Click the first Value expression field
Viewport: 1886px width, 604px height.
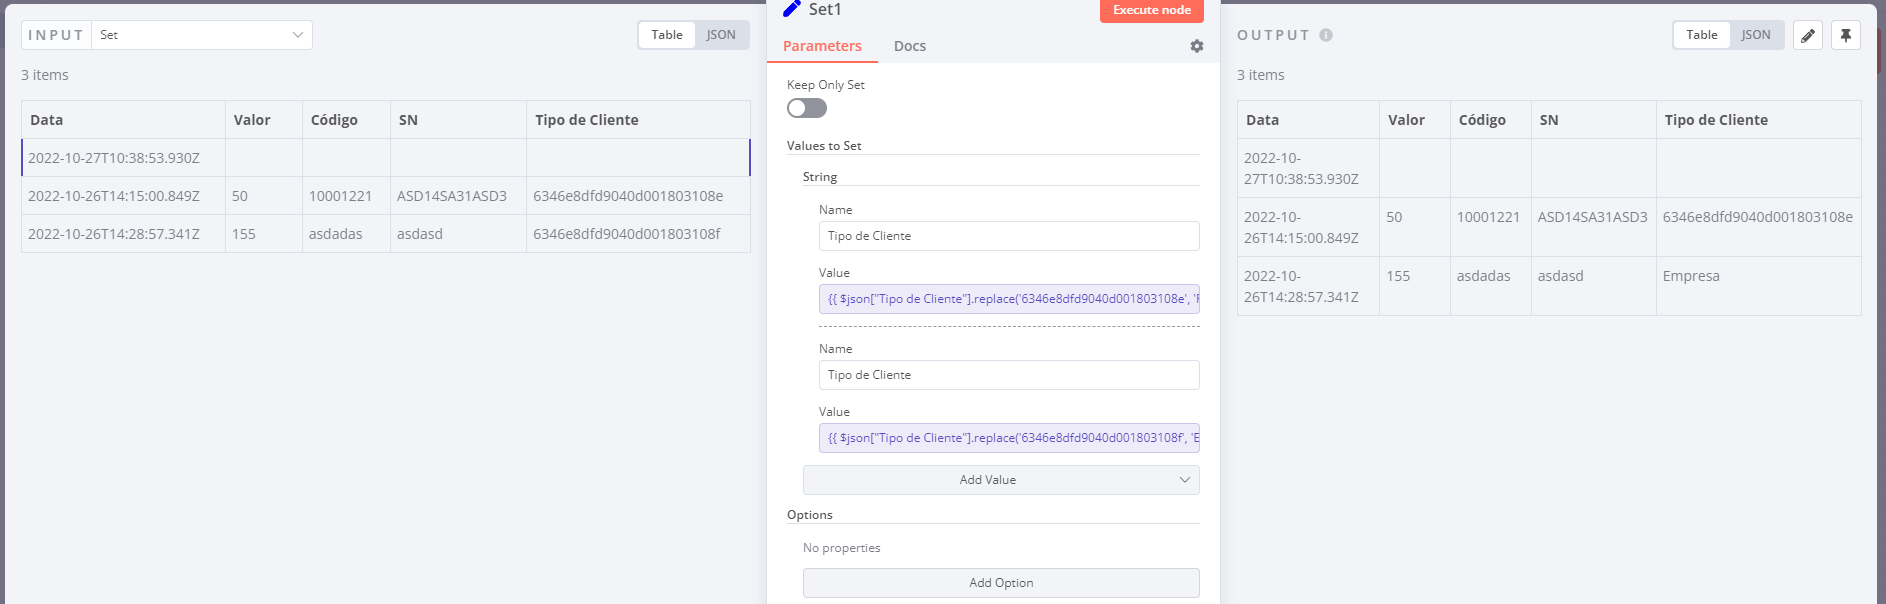point(1009,299)
